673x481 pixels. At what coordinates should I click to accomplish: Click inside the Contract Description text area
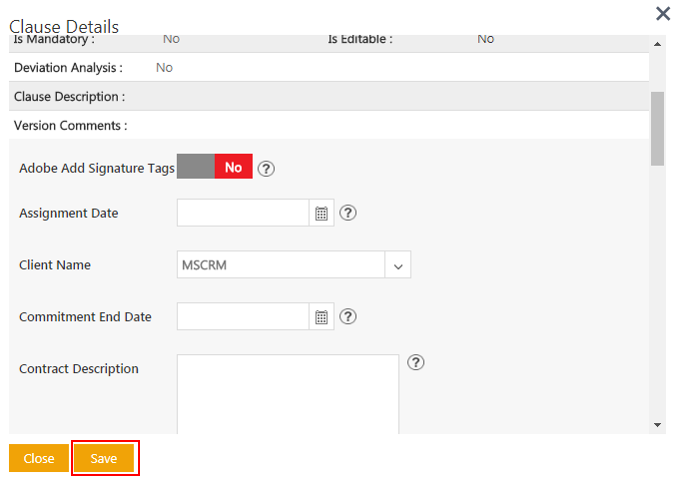tap(288, 393)
